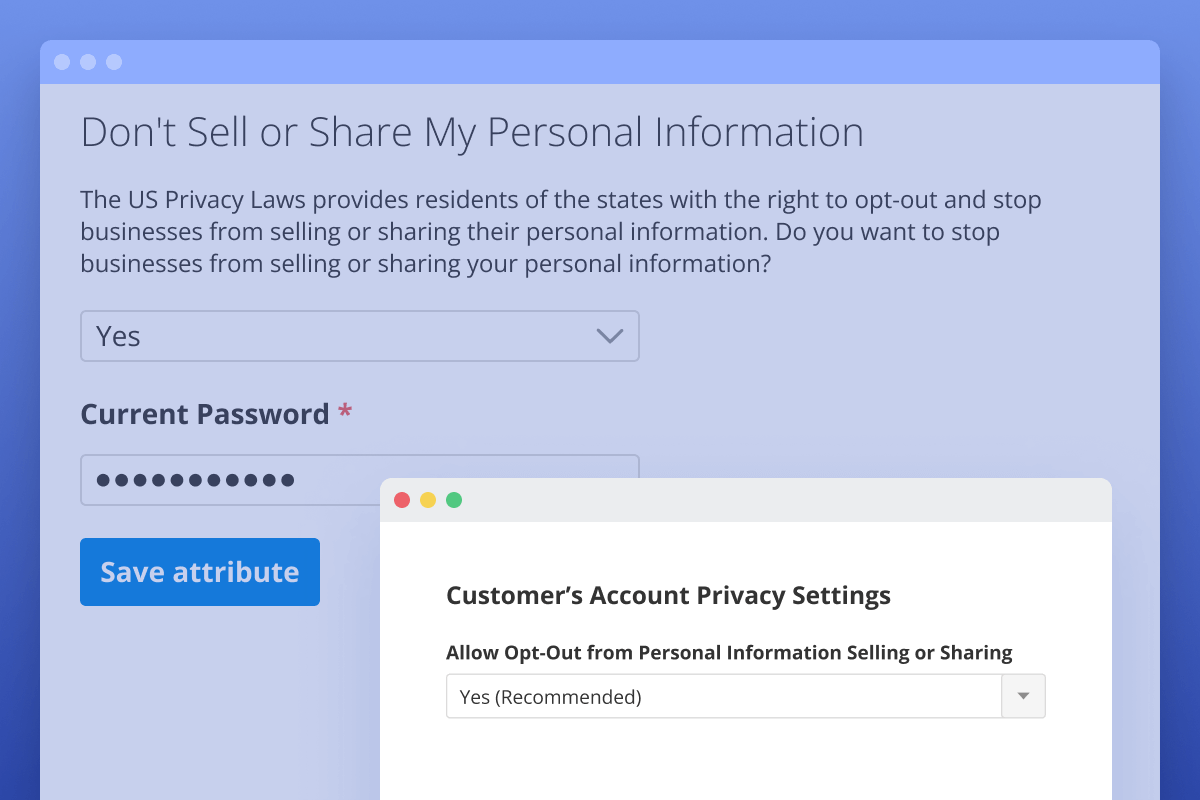
Task: Select the "Yes (Recommended)" value text
Action: pos(549,696)
